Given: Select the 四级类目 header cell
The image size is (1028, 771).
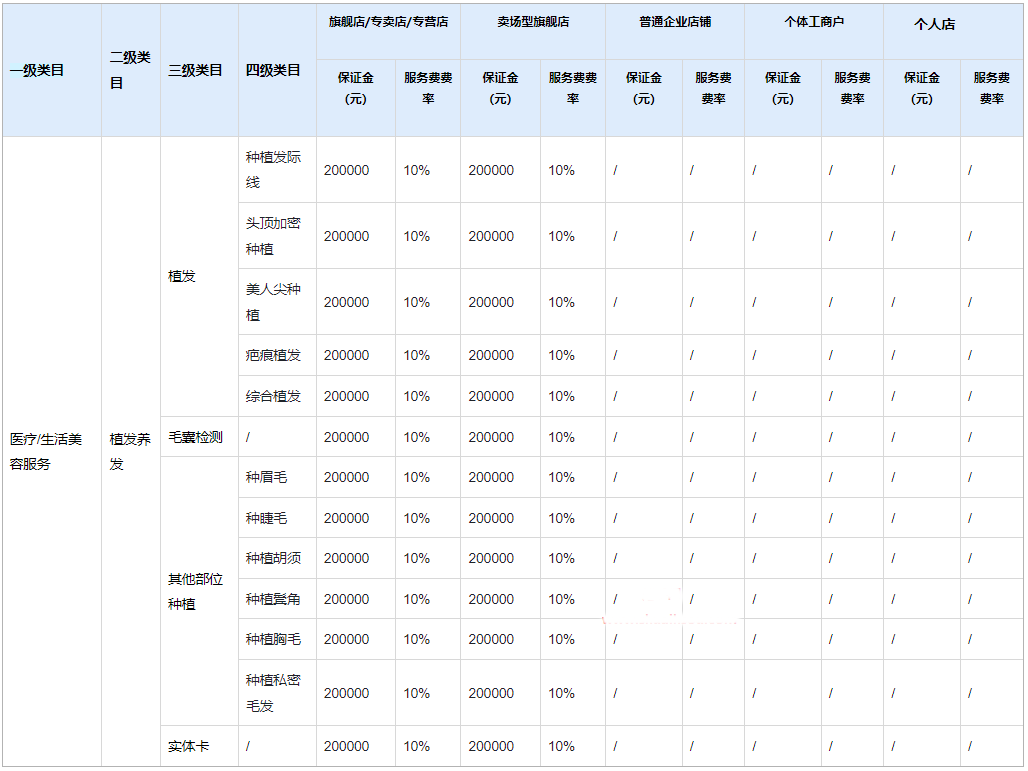Looking at the screenshot, I should [x=273, y=70].
